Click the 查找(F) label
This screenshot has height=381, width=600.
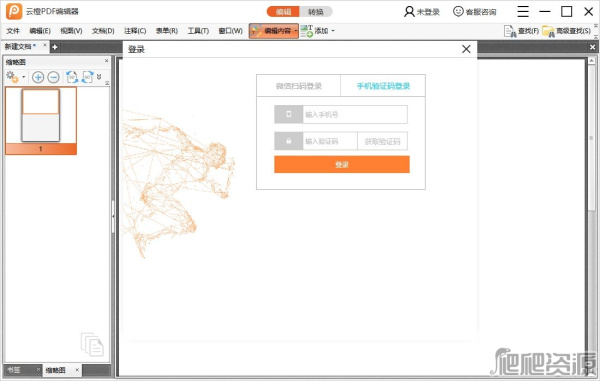click(528, 31)
